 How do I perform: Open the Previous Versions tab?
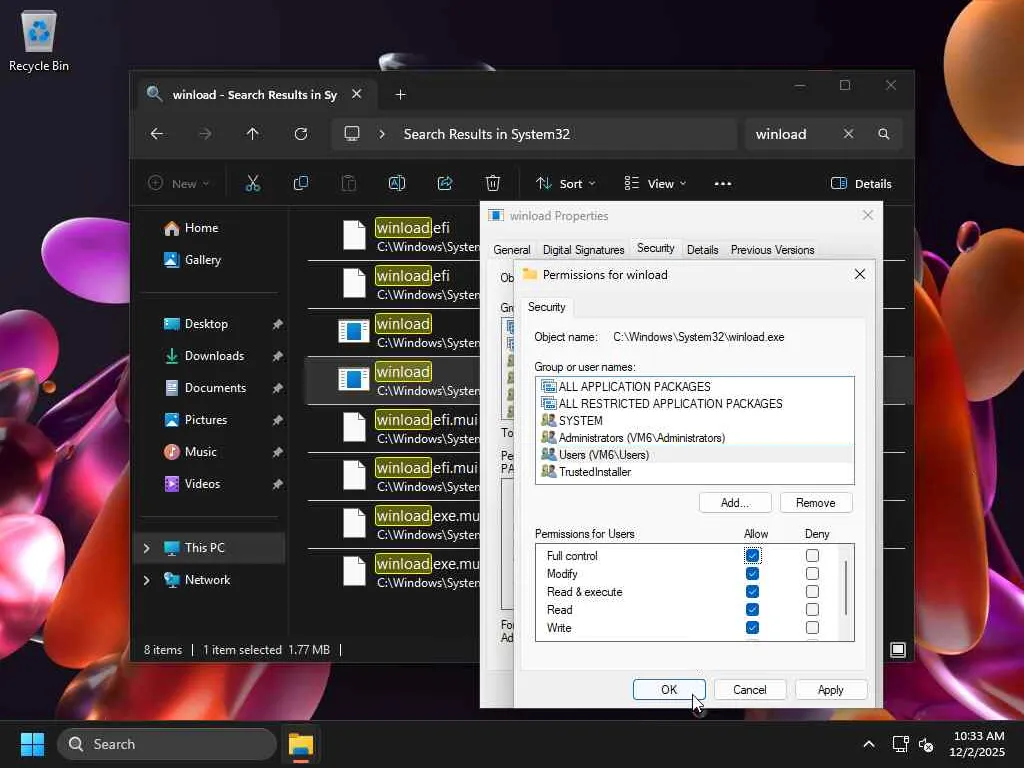pyautogui.click(x=772, y=250)
